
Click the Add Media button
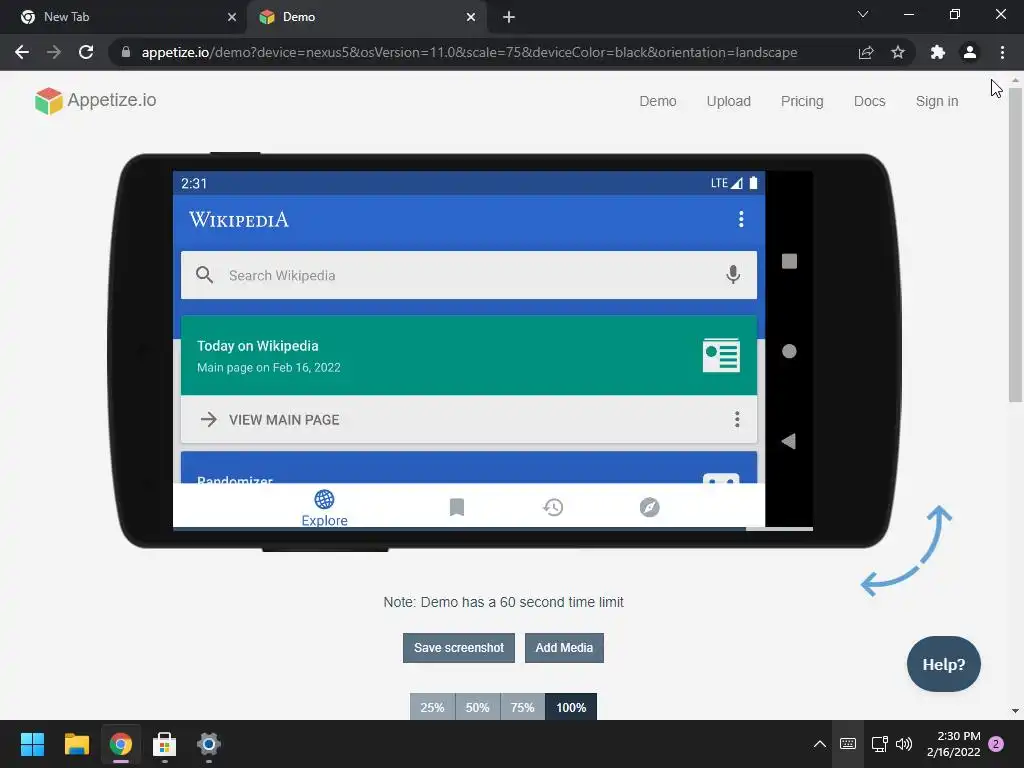click(x=564, y=648)
